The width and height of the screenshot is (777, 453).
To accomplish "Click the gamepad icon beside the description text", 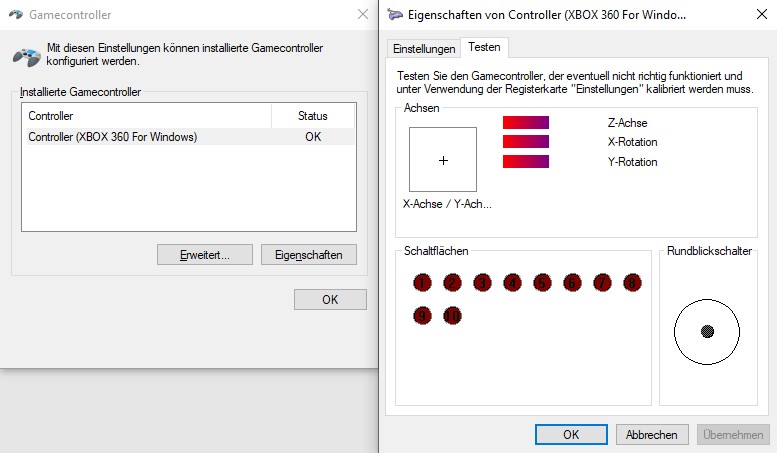I will (x=27, y=57).
